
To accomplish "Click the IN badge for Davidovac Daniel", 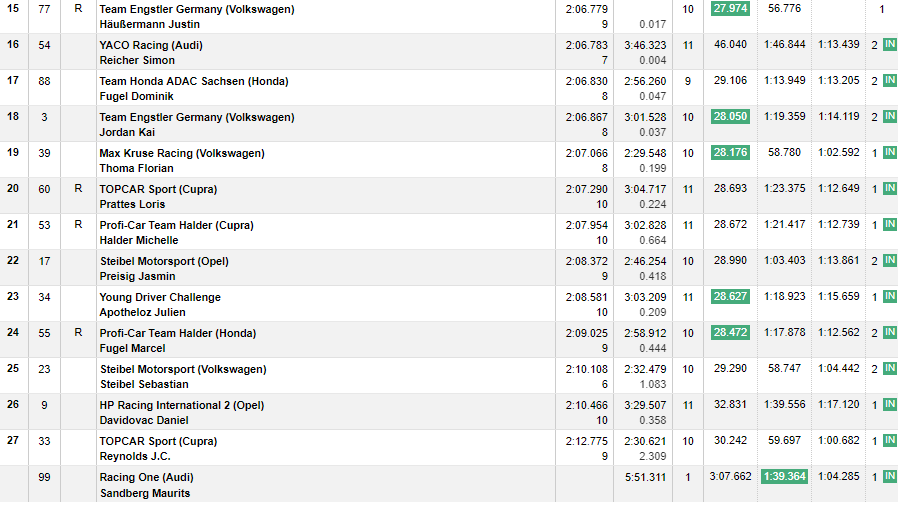I will (889, 405).
